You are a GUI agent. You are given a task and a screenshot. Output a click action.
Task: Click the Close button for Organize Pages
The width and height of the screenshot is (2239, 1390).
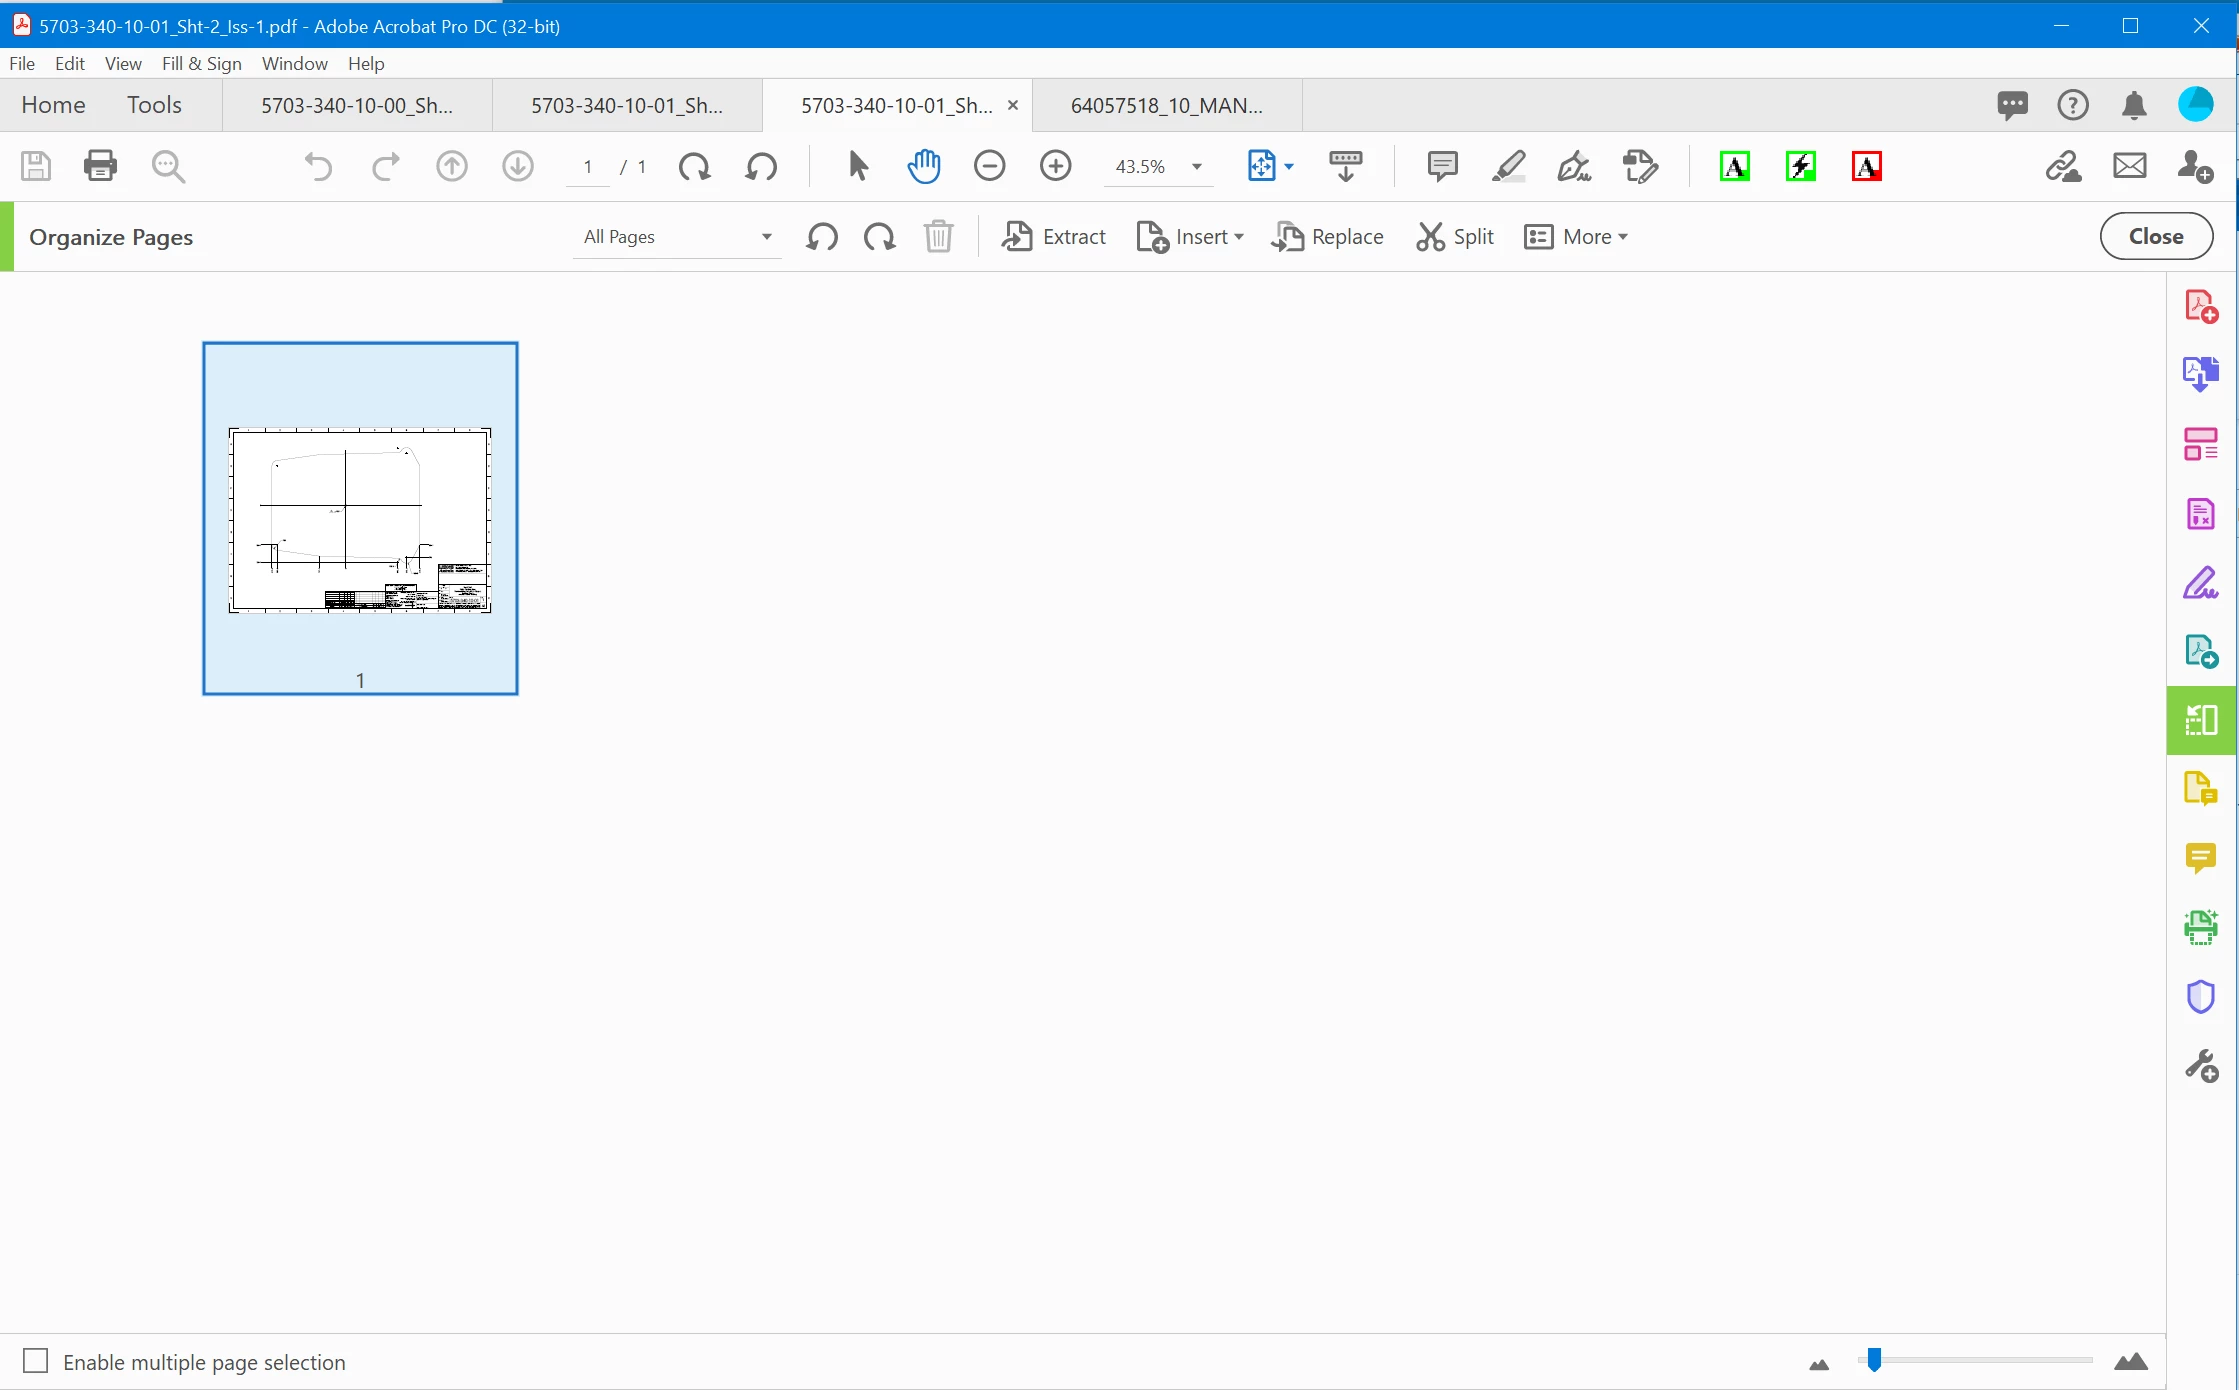click(x=2155, y=237)
